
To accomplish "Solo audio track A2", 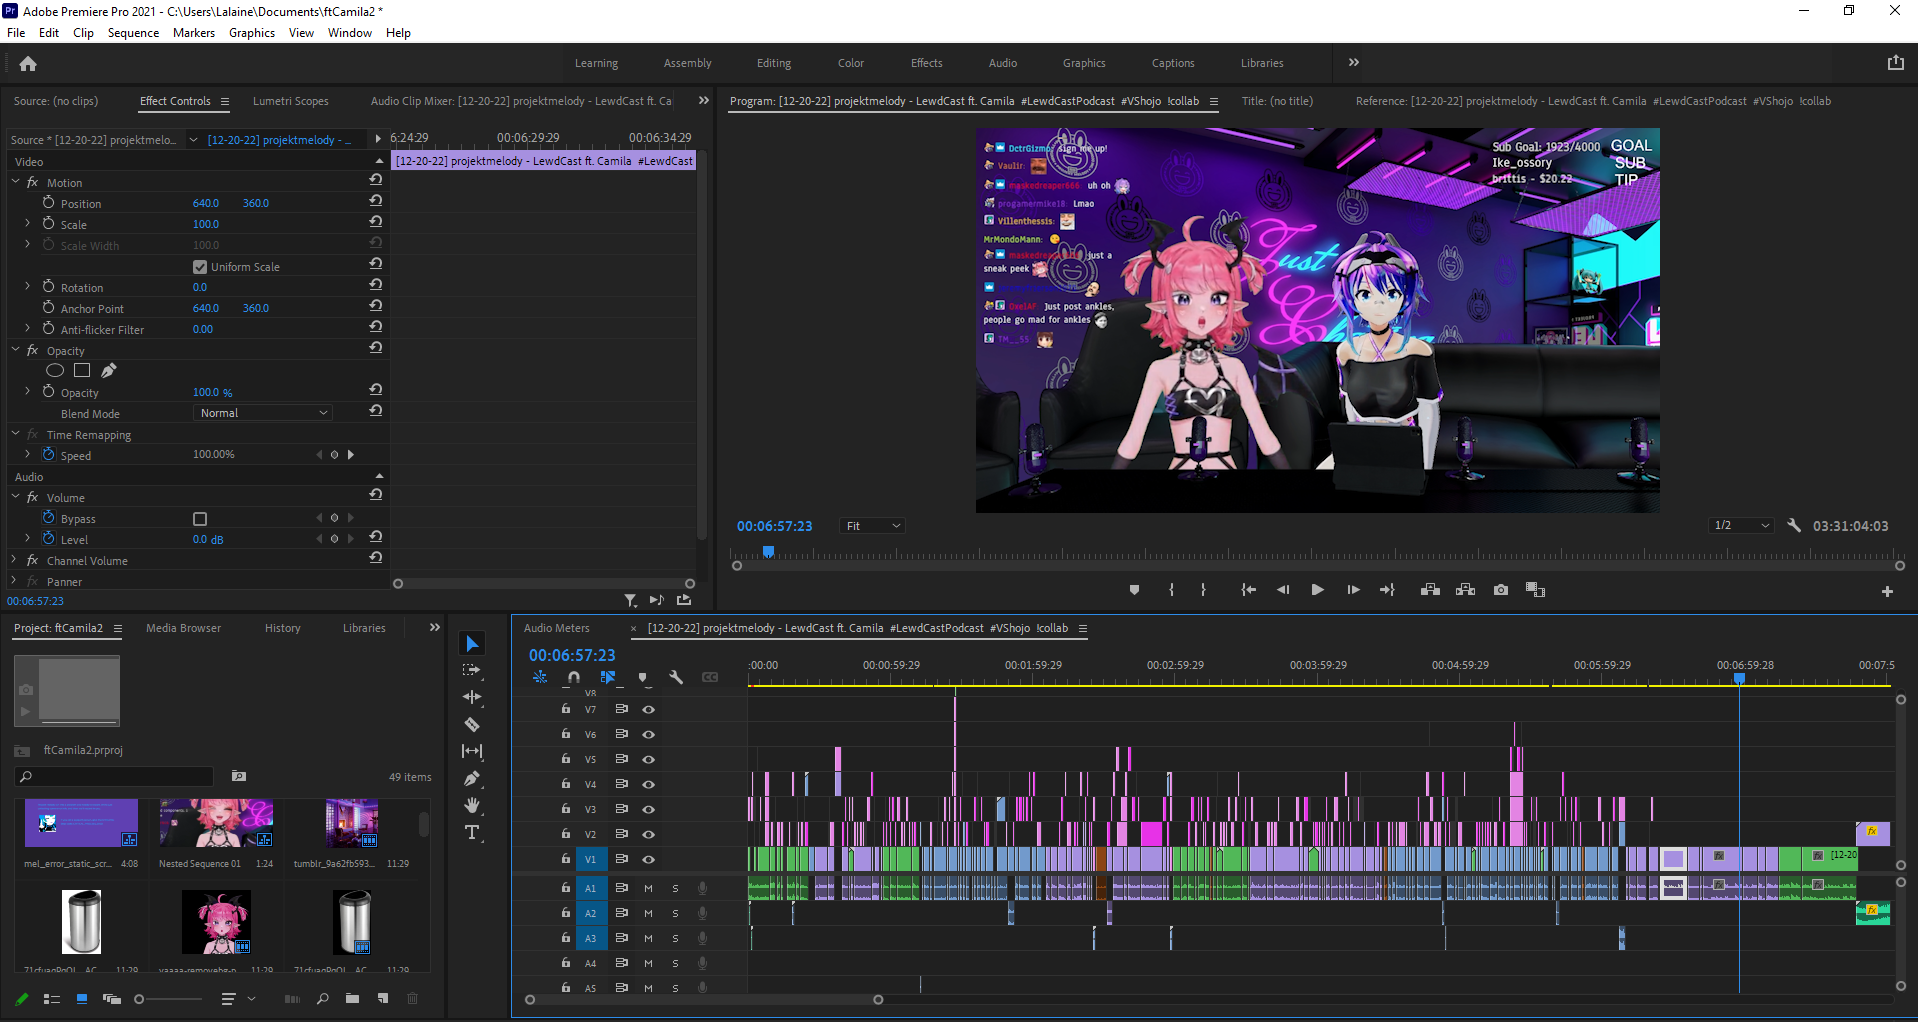I will pos(675,913).
